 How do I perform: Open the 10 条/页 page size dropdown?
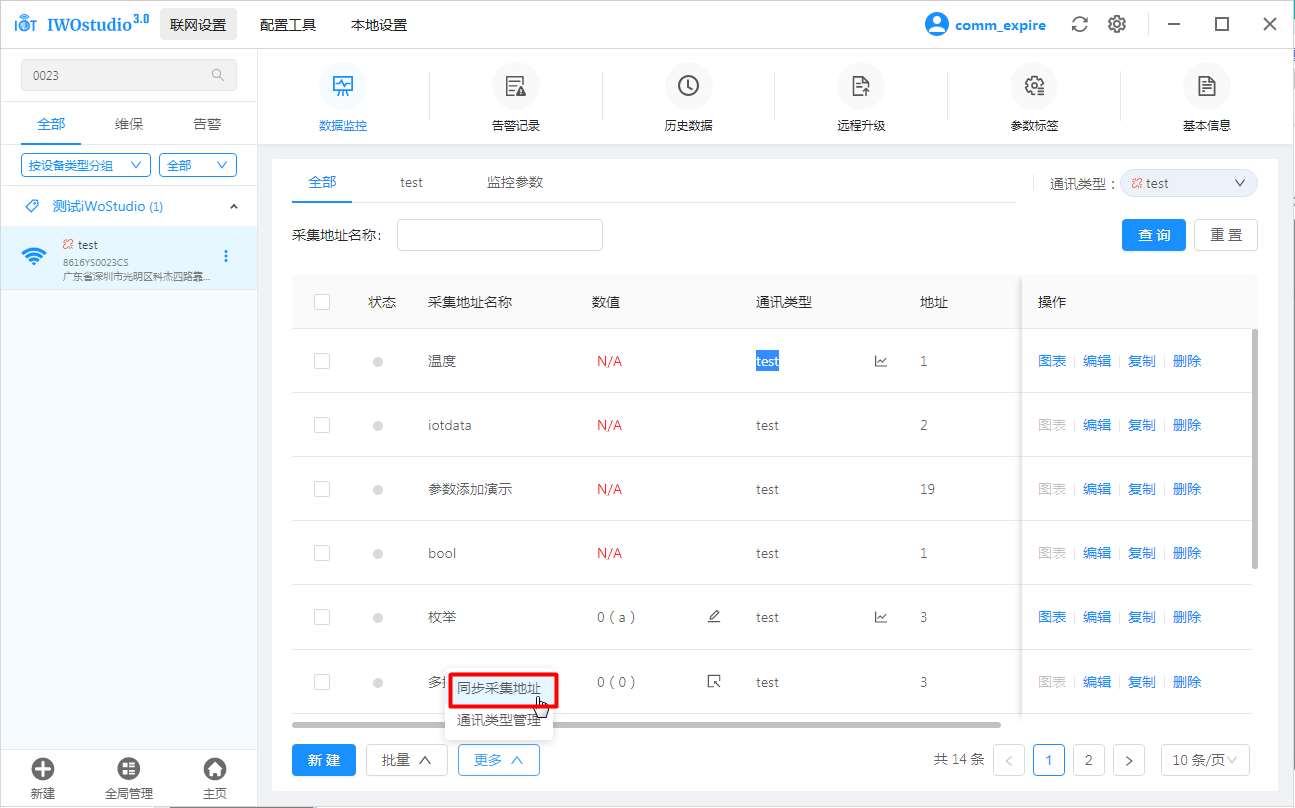click(x=1204, y=760)
